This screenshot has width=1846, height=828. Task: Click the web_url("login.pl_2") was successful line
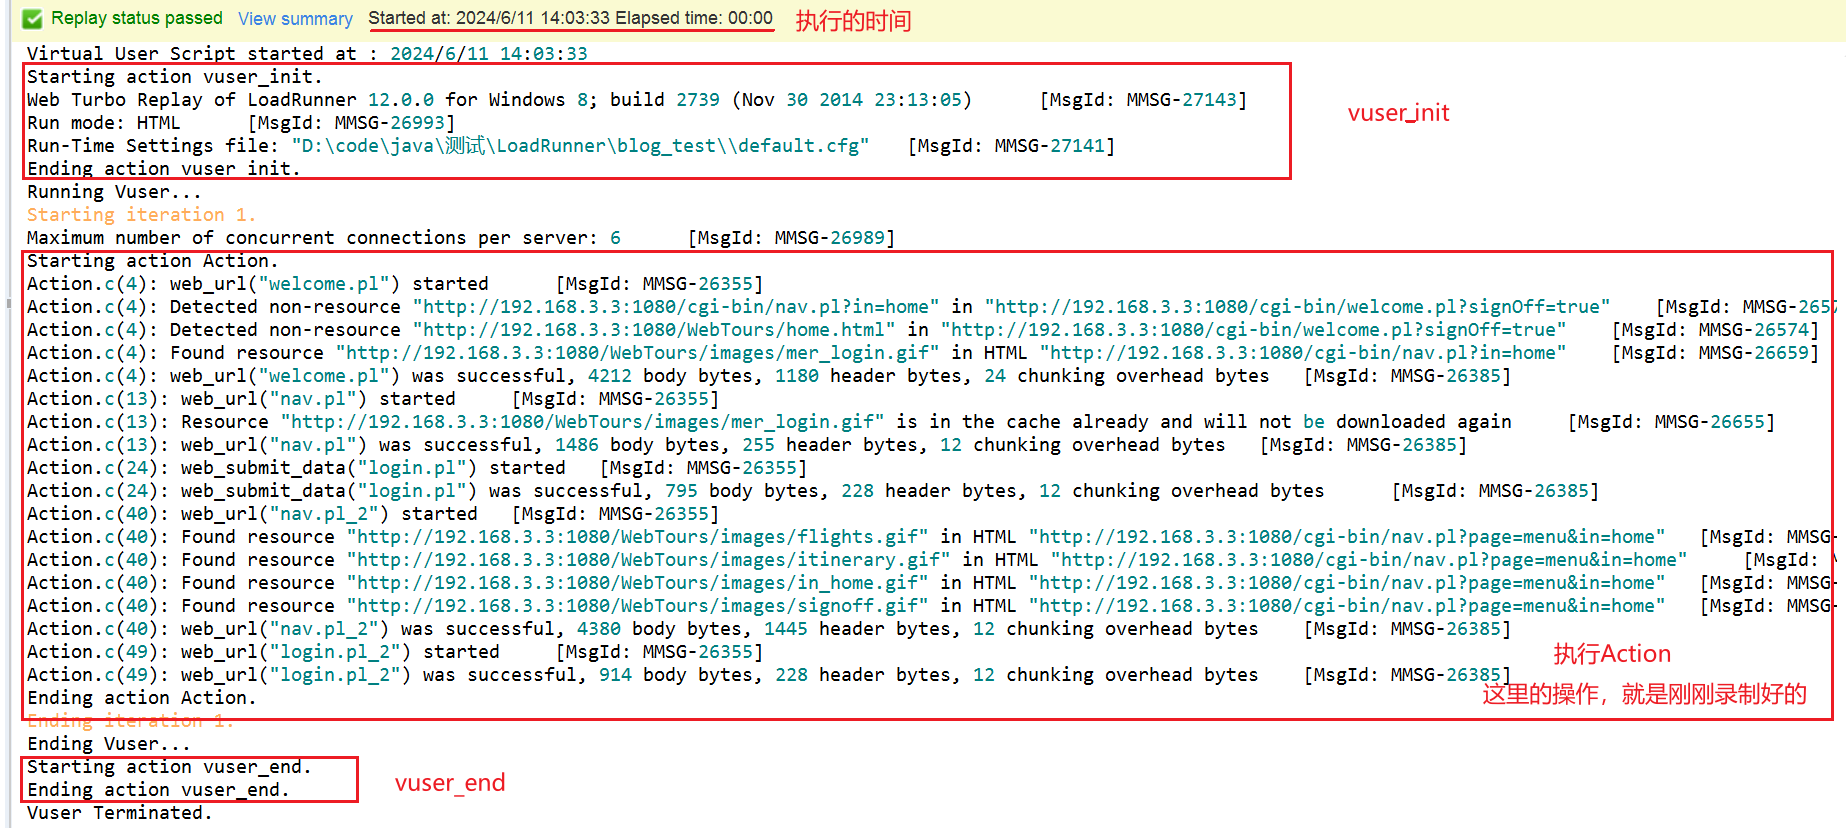(x=769, y=674)
